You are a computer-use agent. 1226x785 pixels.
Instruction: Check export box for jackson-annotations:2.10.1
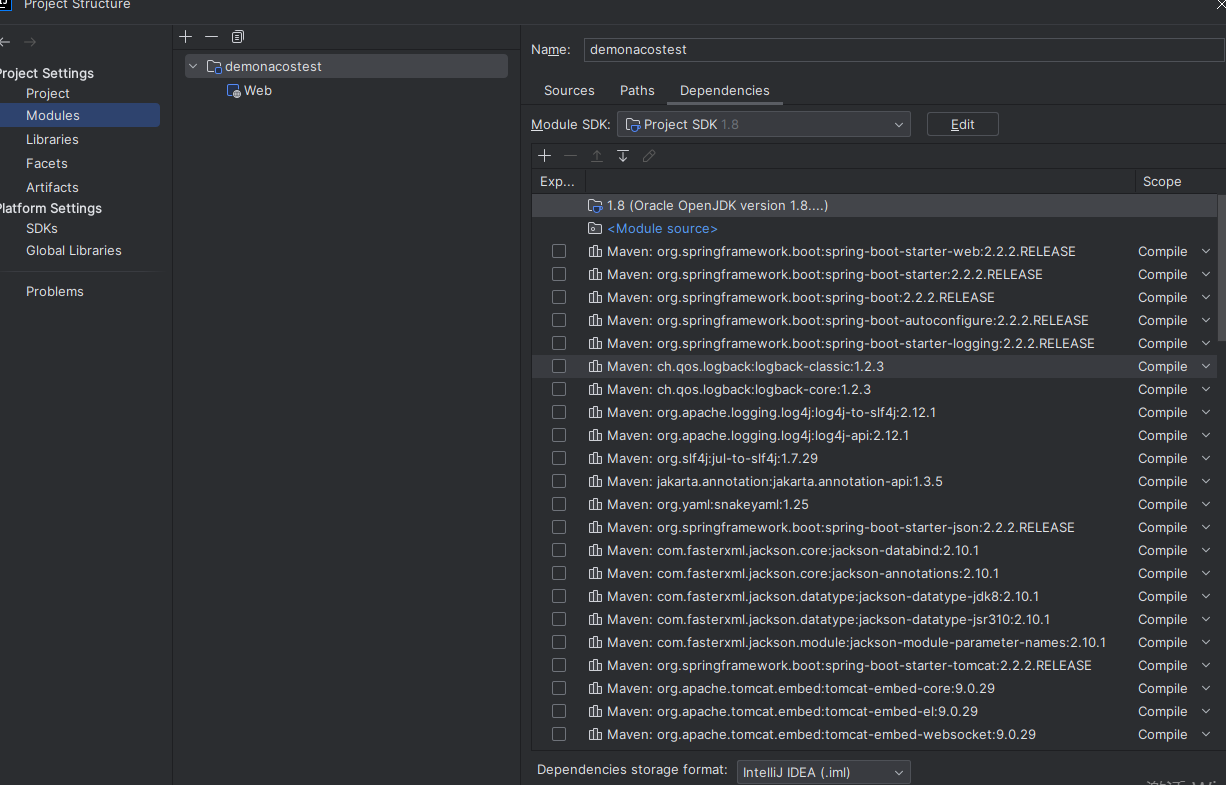[x=559, y=573]
